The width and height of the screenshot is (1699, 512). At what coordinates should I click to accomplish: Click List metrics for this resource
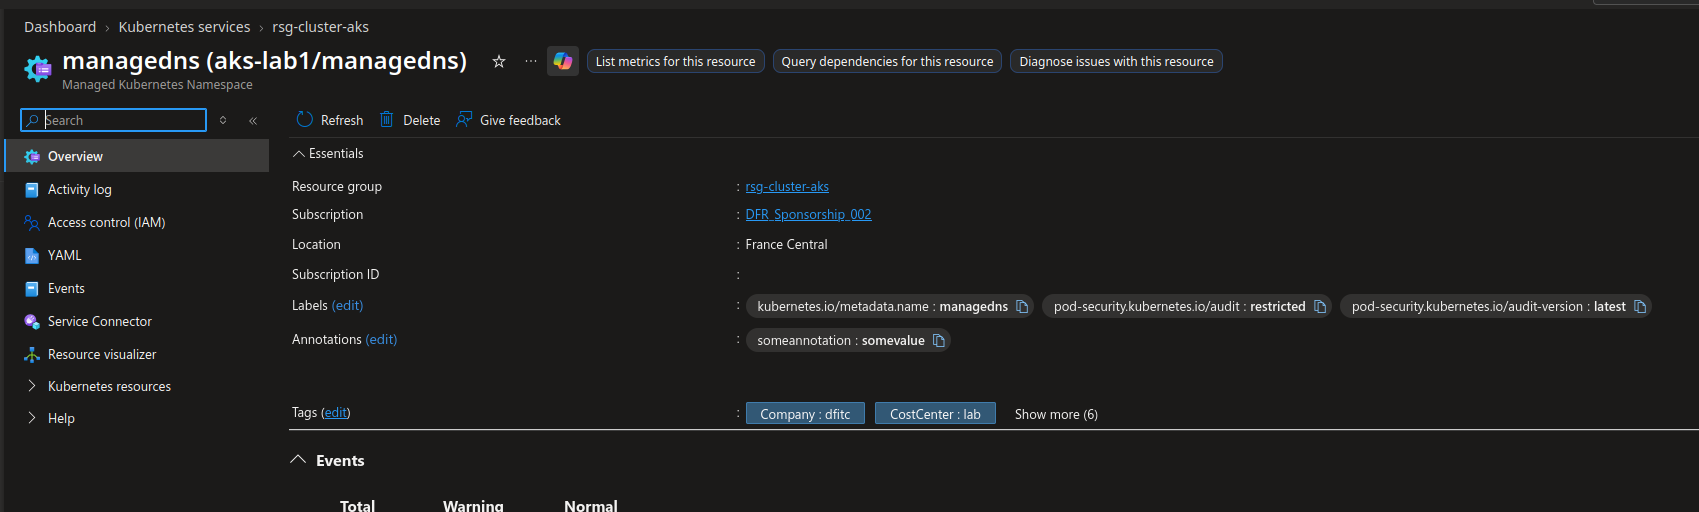point(676,61)
